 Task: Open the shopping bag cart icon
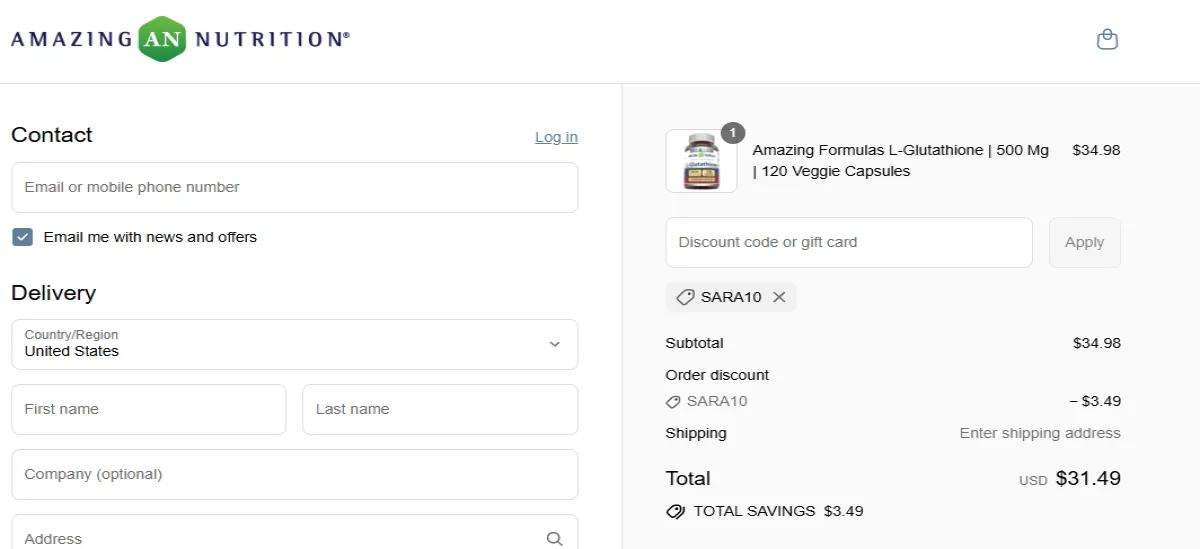pos(1107,40)
